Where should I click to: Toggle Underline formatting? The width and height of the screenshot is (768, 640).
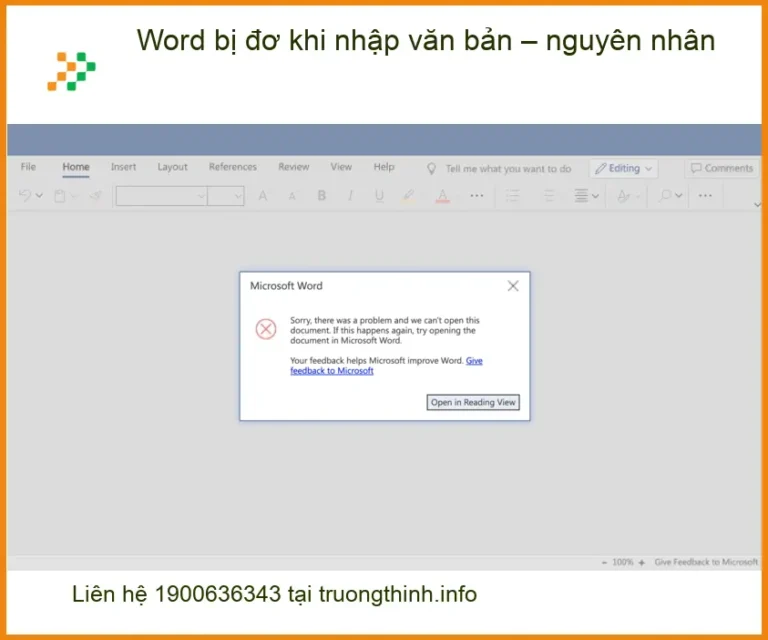(379, 196)
